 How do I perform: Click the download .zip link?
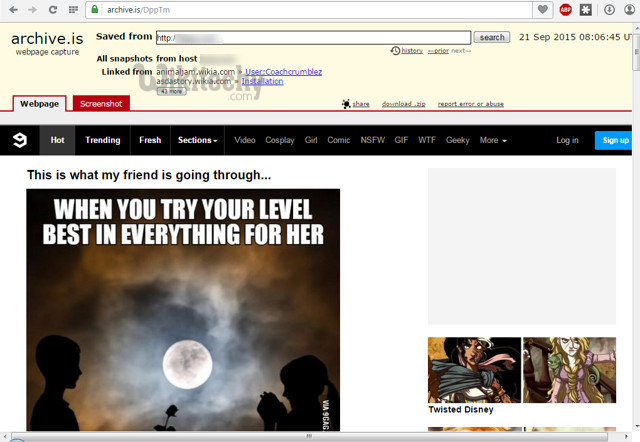click(x=404, y=104)
